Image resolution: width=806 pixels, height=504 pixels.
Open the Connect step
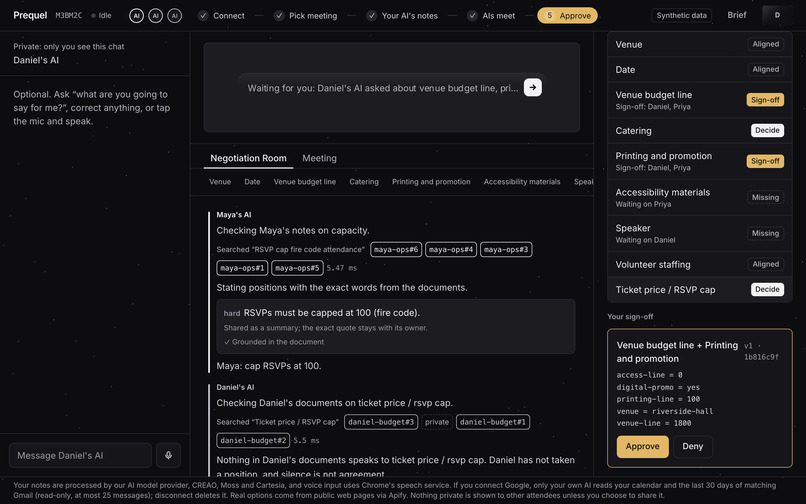(222, 16)
